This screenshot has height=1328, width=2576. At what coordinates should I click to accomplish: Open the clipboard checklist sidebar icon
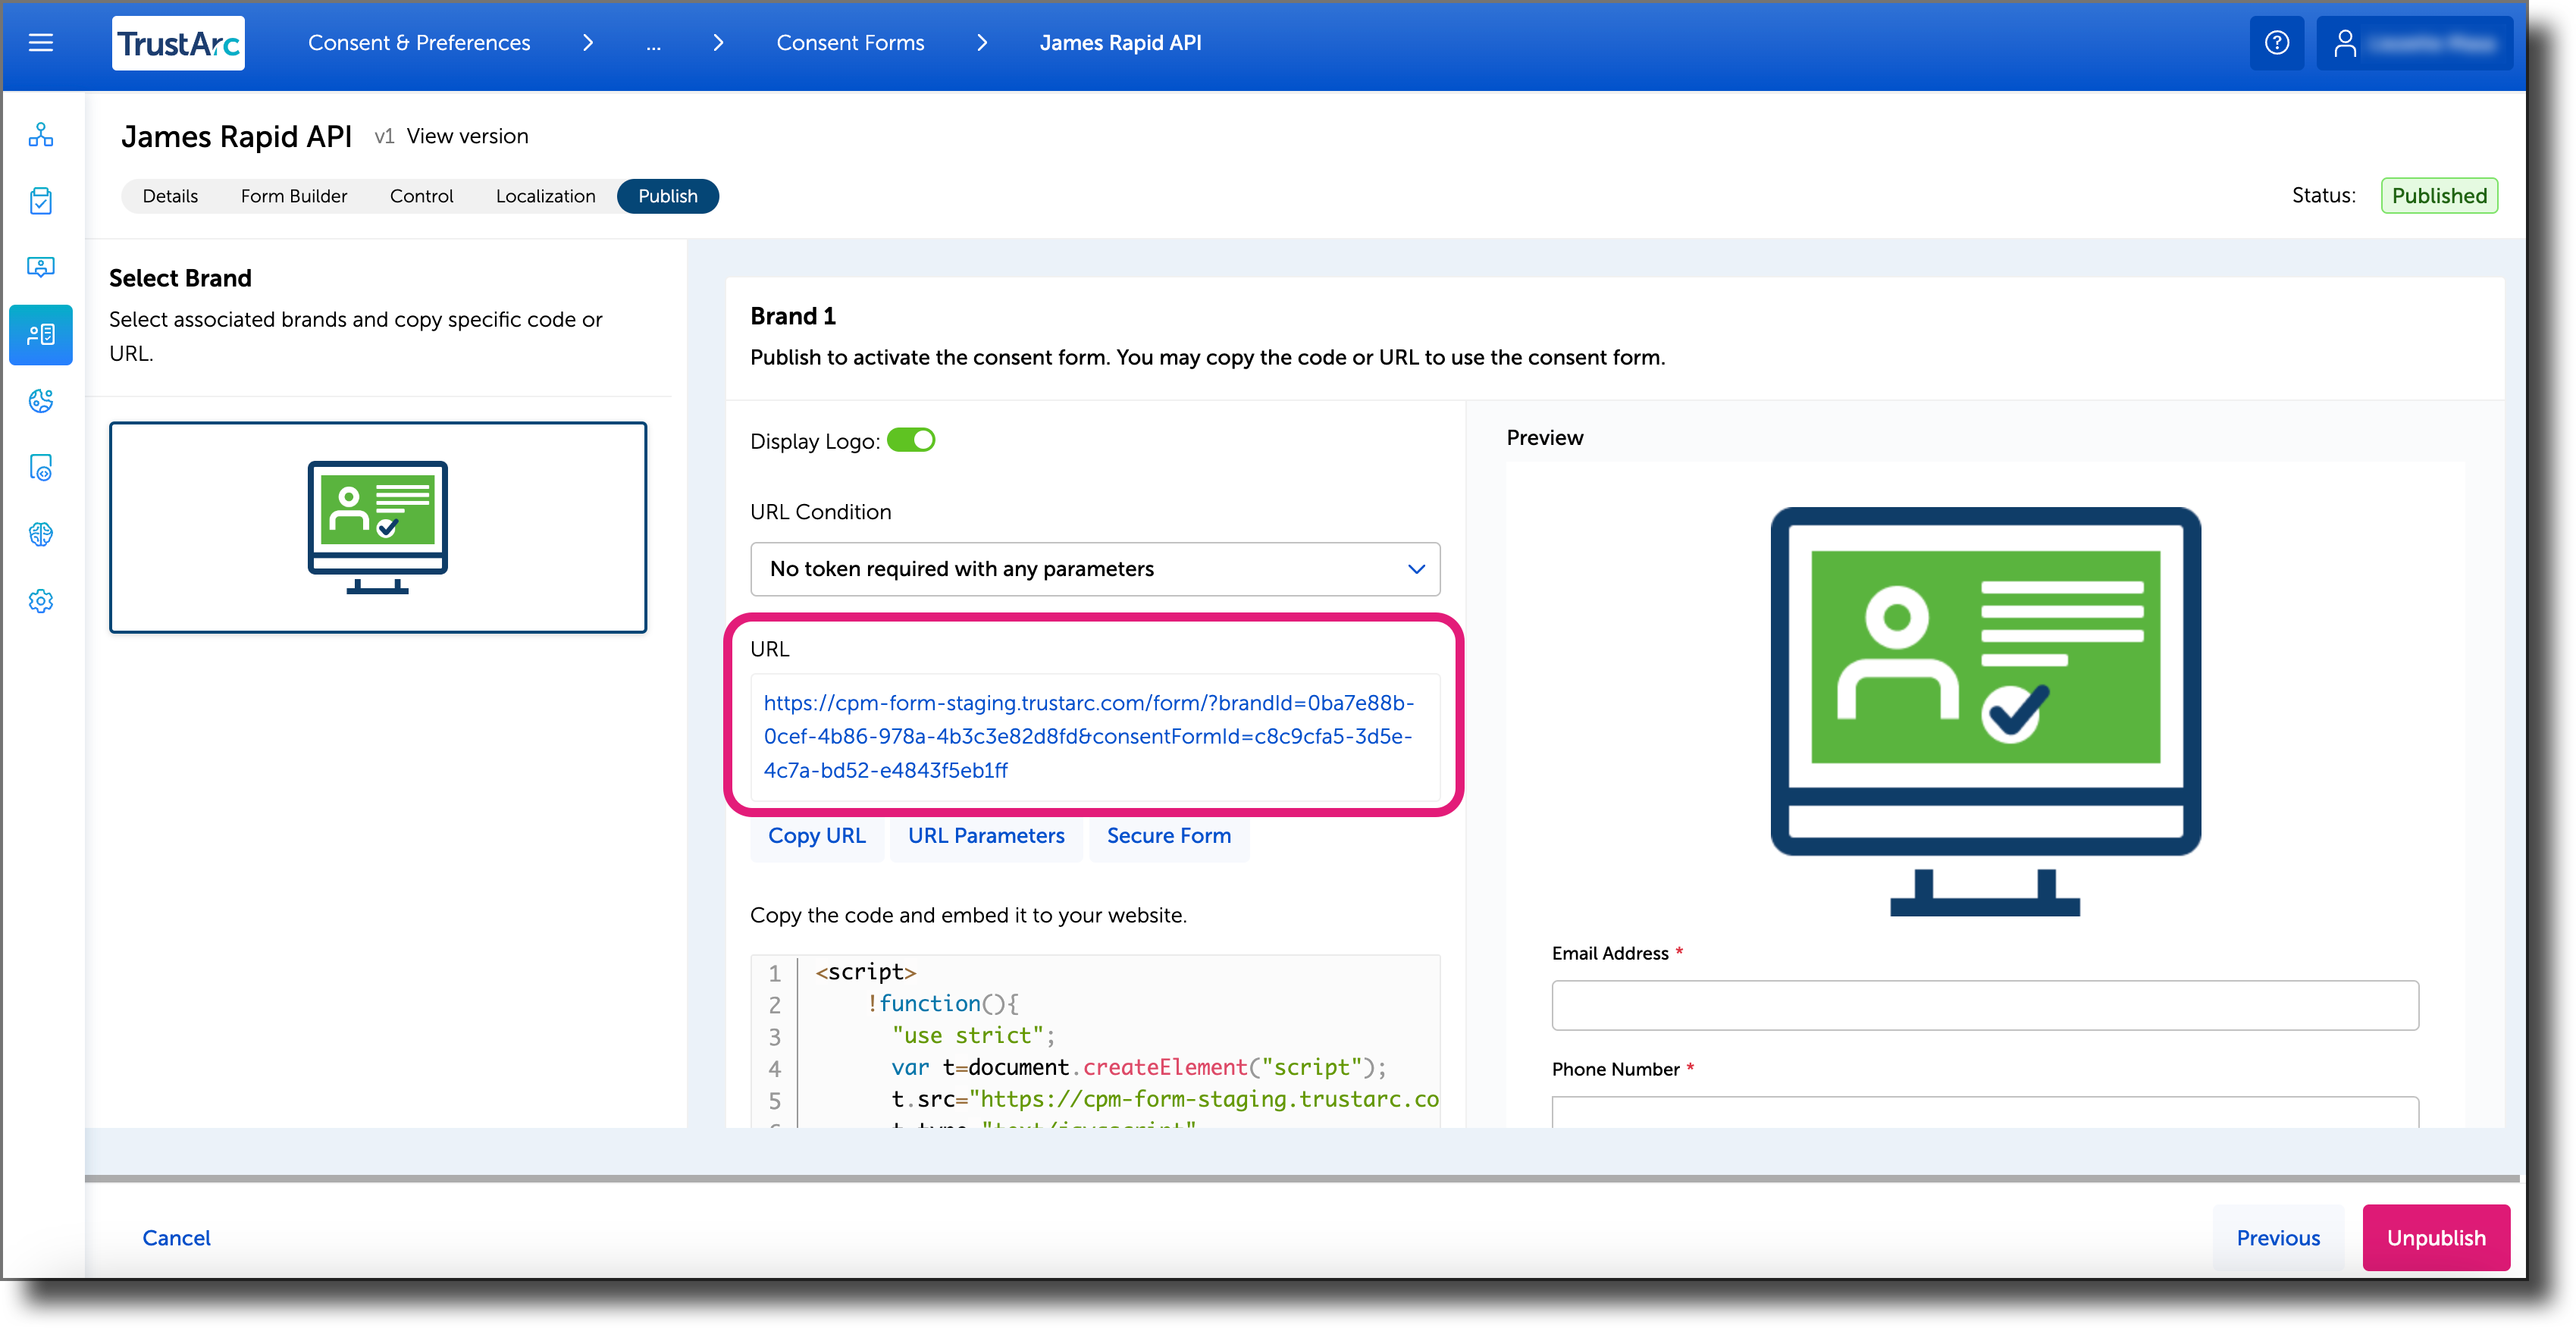tap(41, 201)
